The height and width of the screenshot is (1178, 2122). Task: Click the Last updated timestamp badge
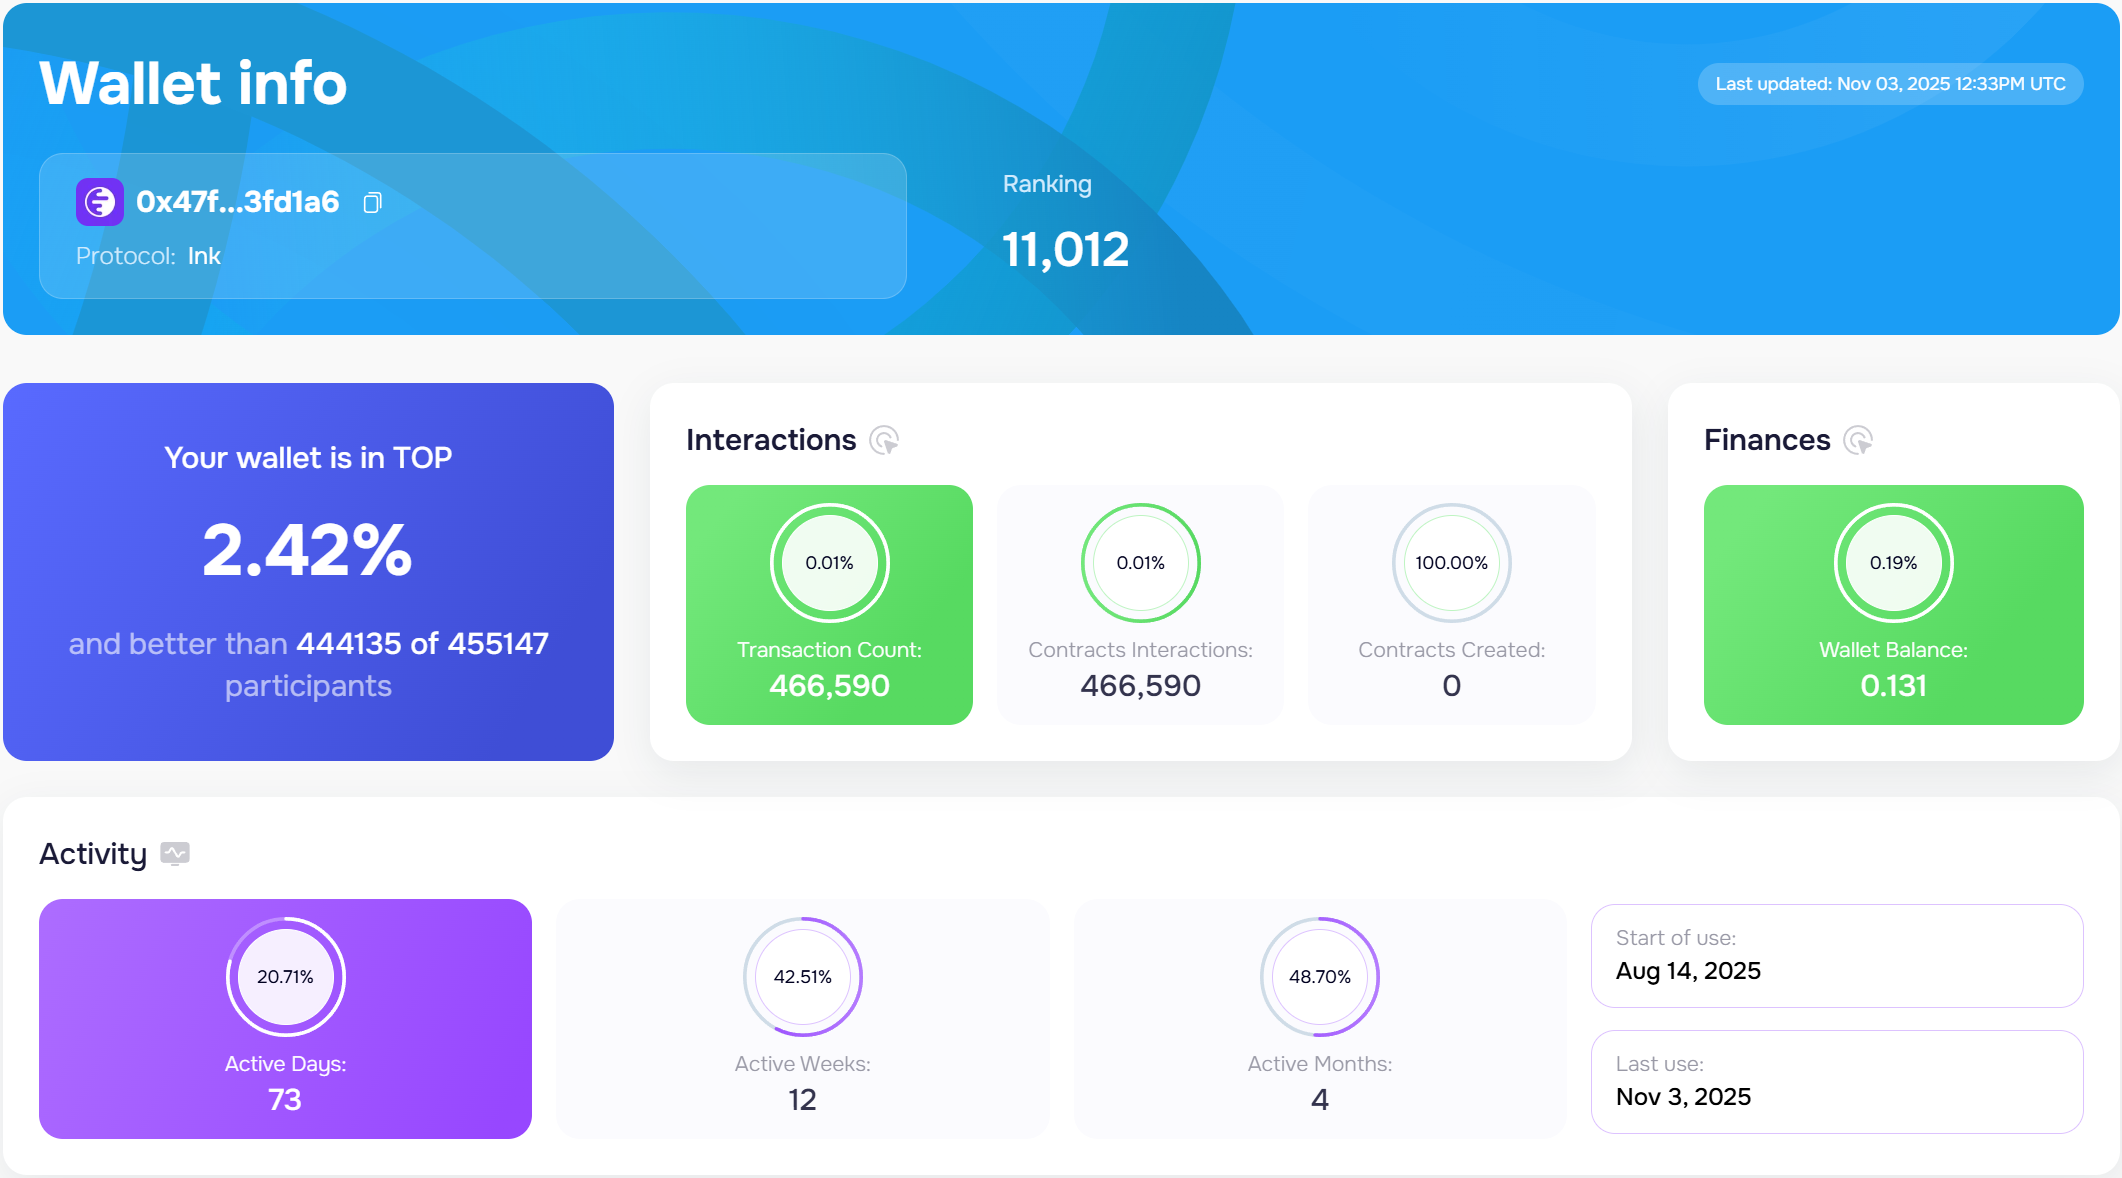(x=1890, y=84)
